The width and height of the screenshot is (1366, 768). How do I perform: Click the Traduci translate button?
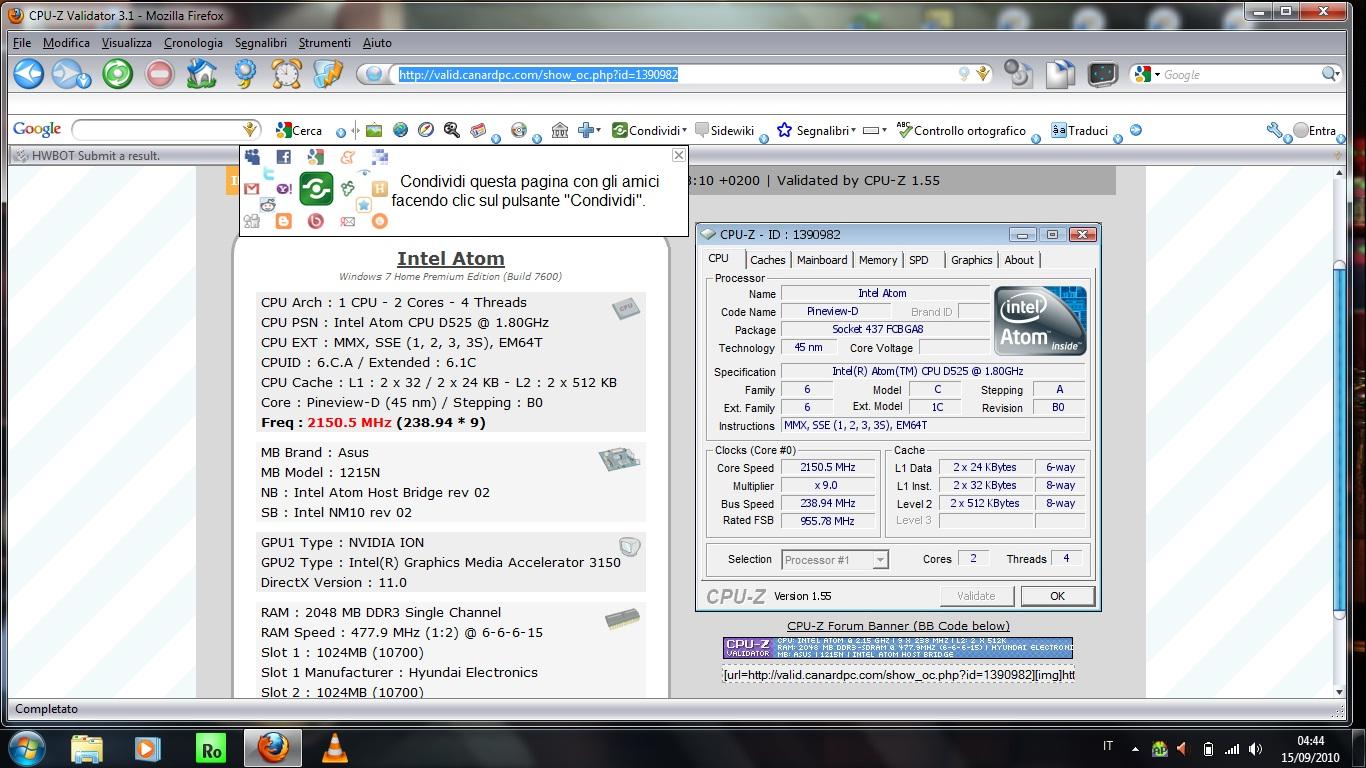[x=1079, y=130]
